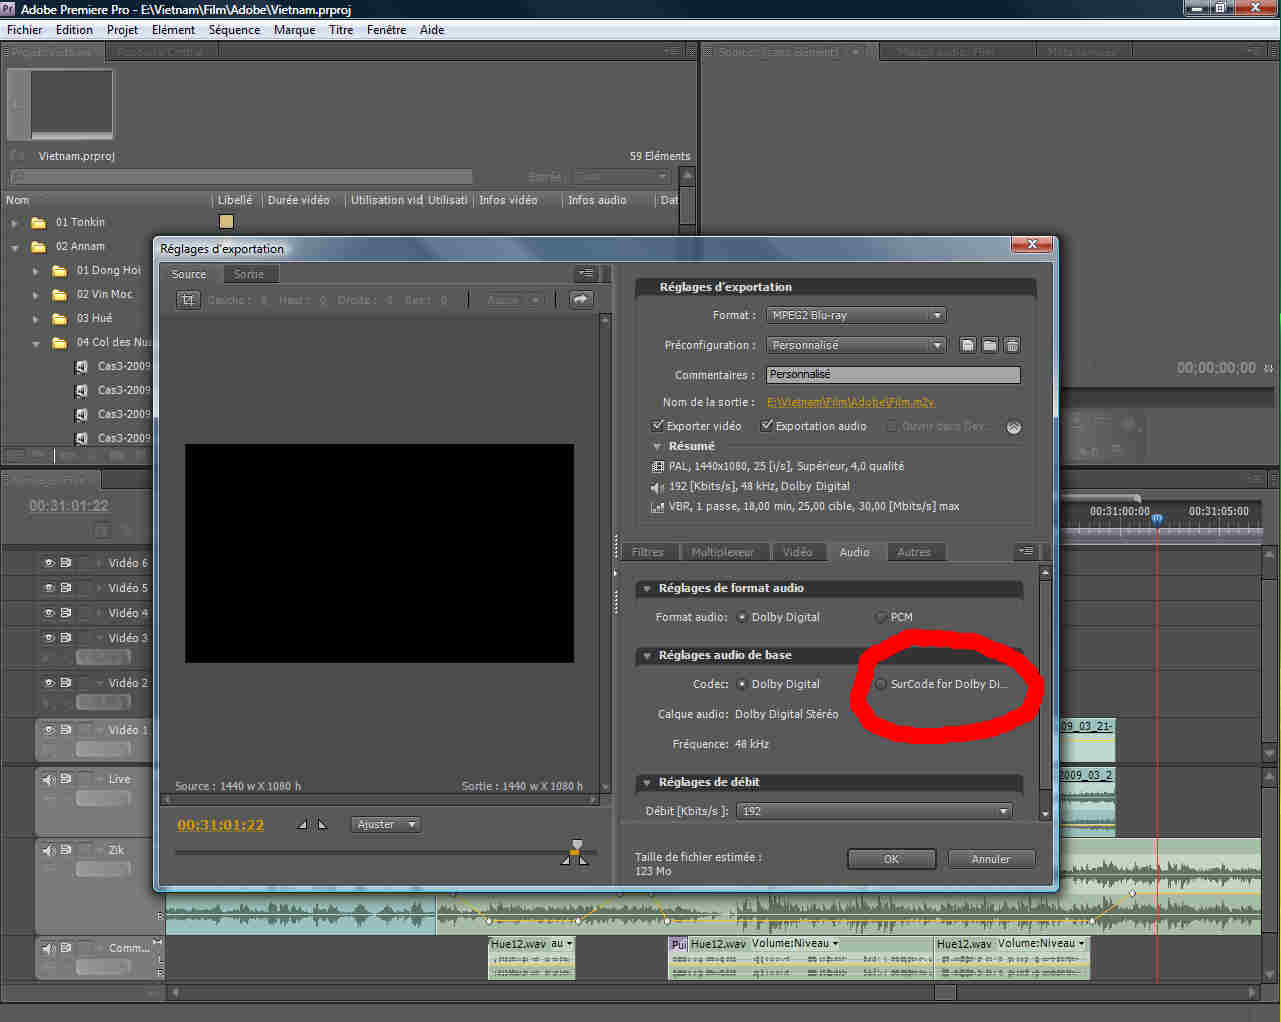Click the speaker summary icon in Résumé
Viewport: 1281px width, 1022px height.
click(x=657, y=487)
